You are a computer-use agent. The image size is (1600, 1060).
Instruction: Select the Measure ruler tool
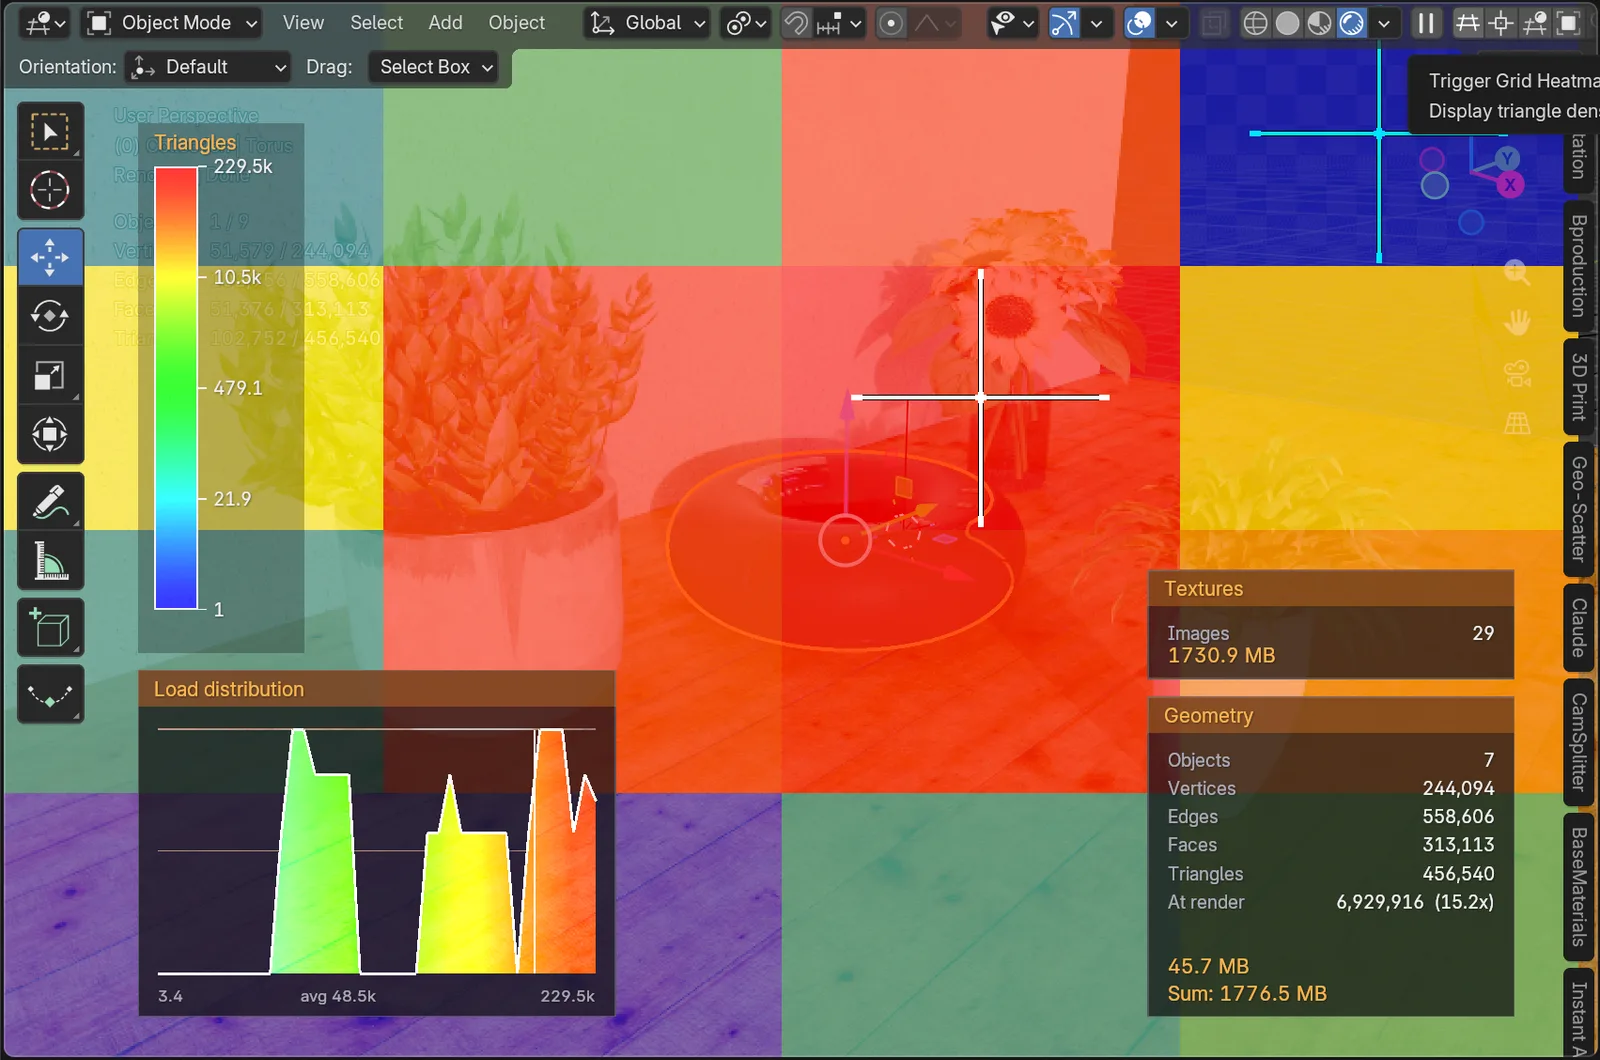pos(50,560)
